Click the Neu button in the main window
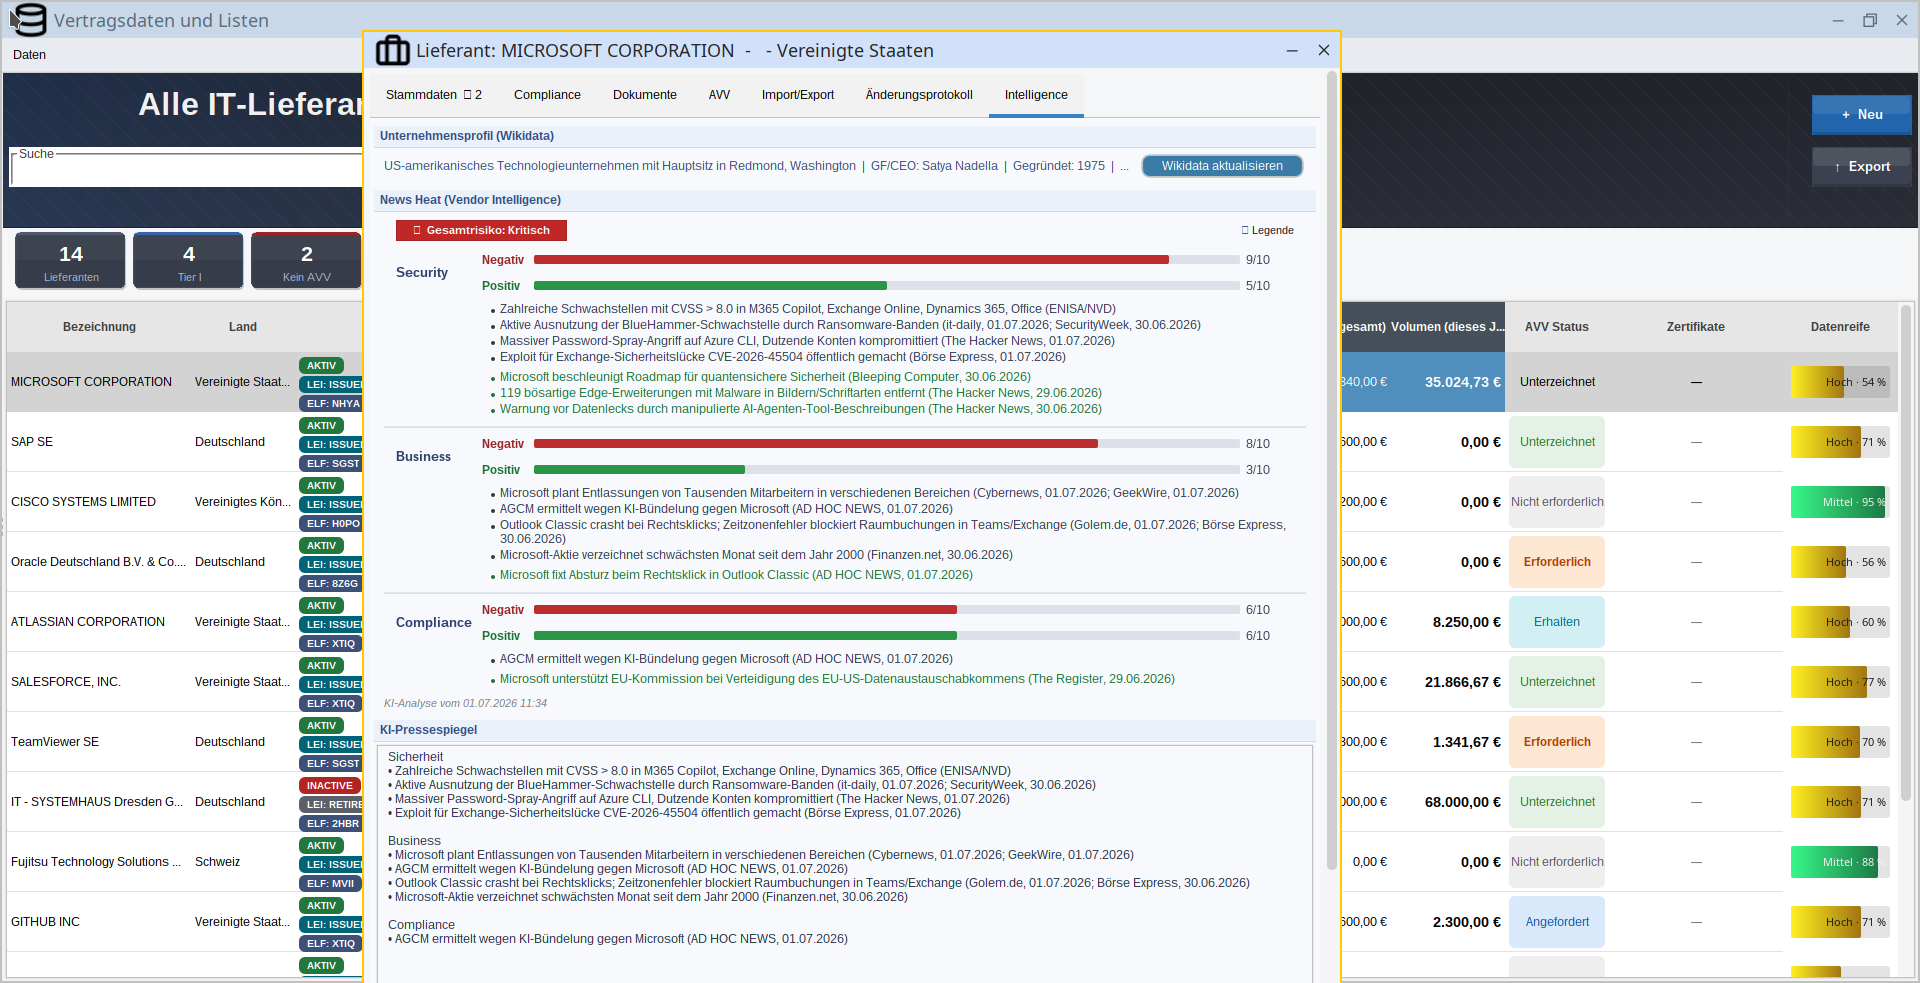Image resolution: width=1920 pixels, height=983 pixels. tap(1862, 115)
